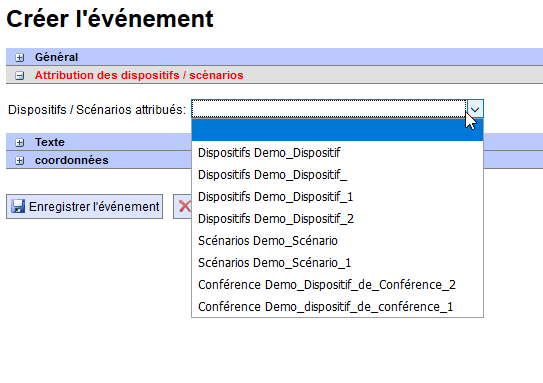Screen dimensions: 543x383
Task: Choose Conférence Demo_dispositif_de_conférence_1
Action: pos(337,306)
